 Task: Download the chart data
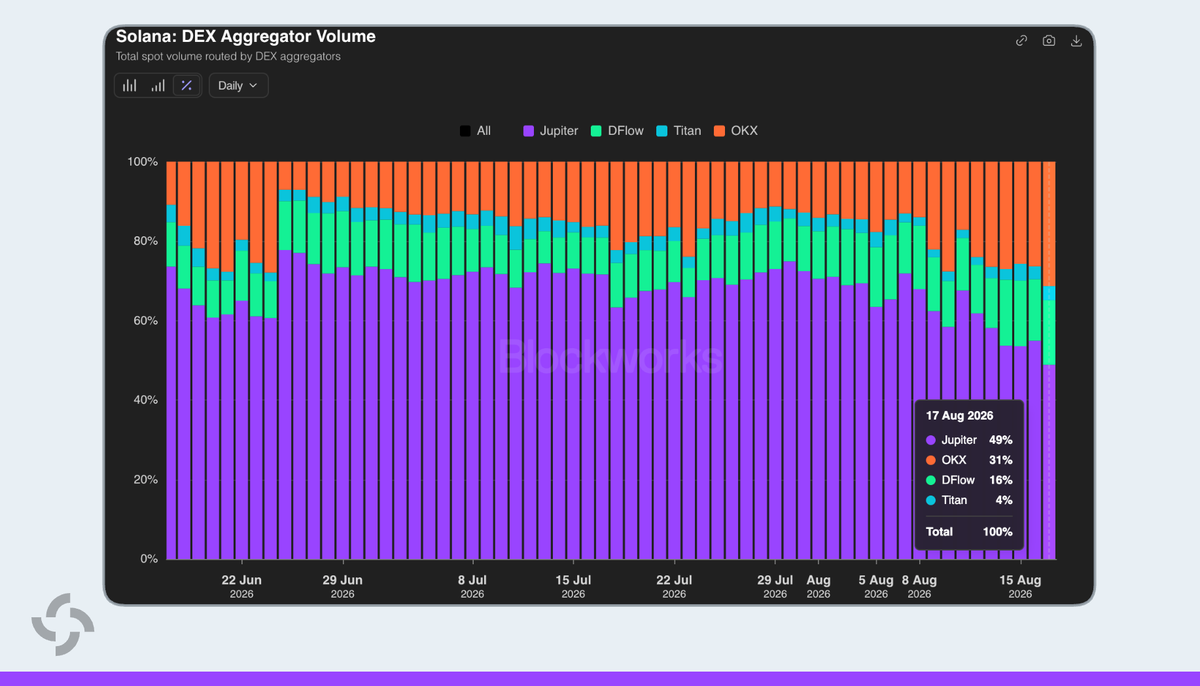pos(1077,41)
